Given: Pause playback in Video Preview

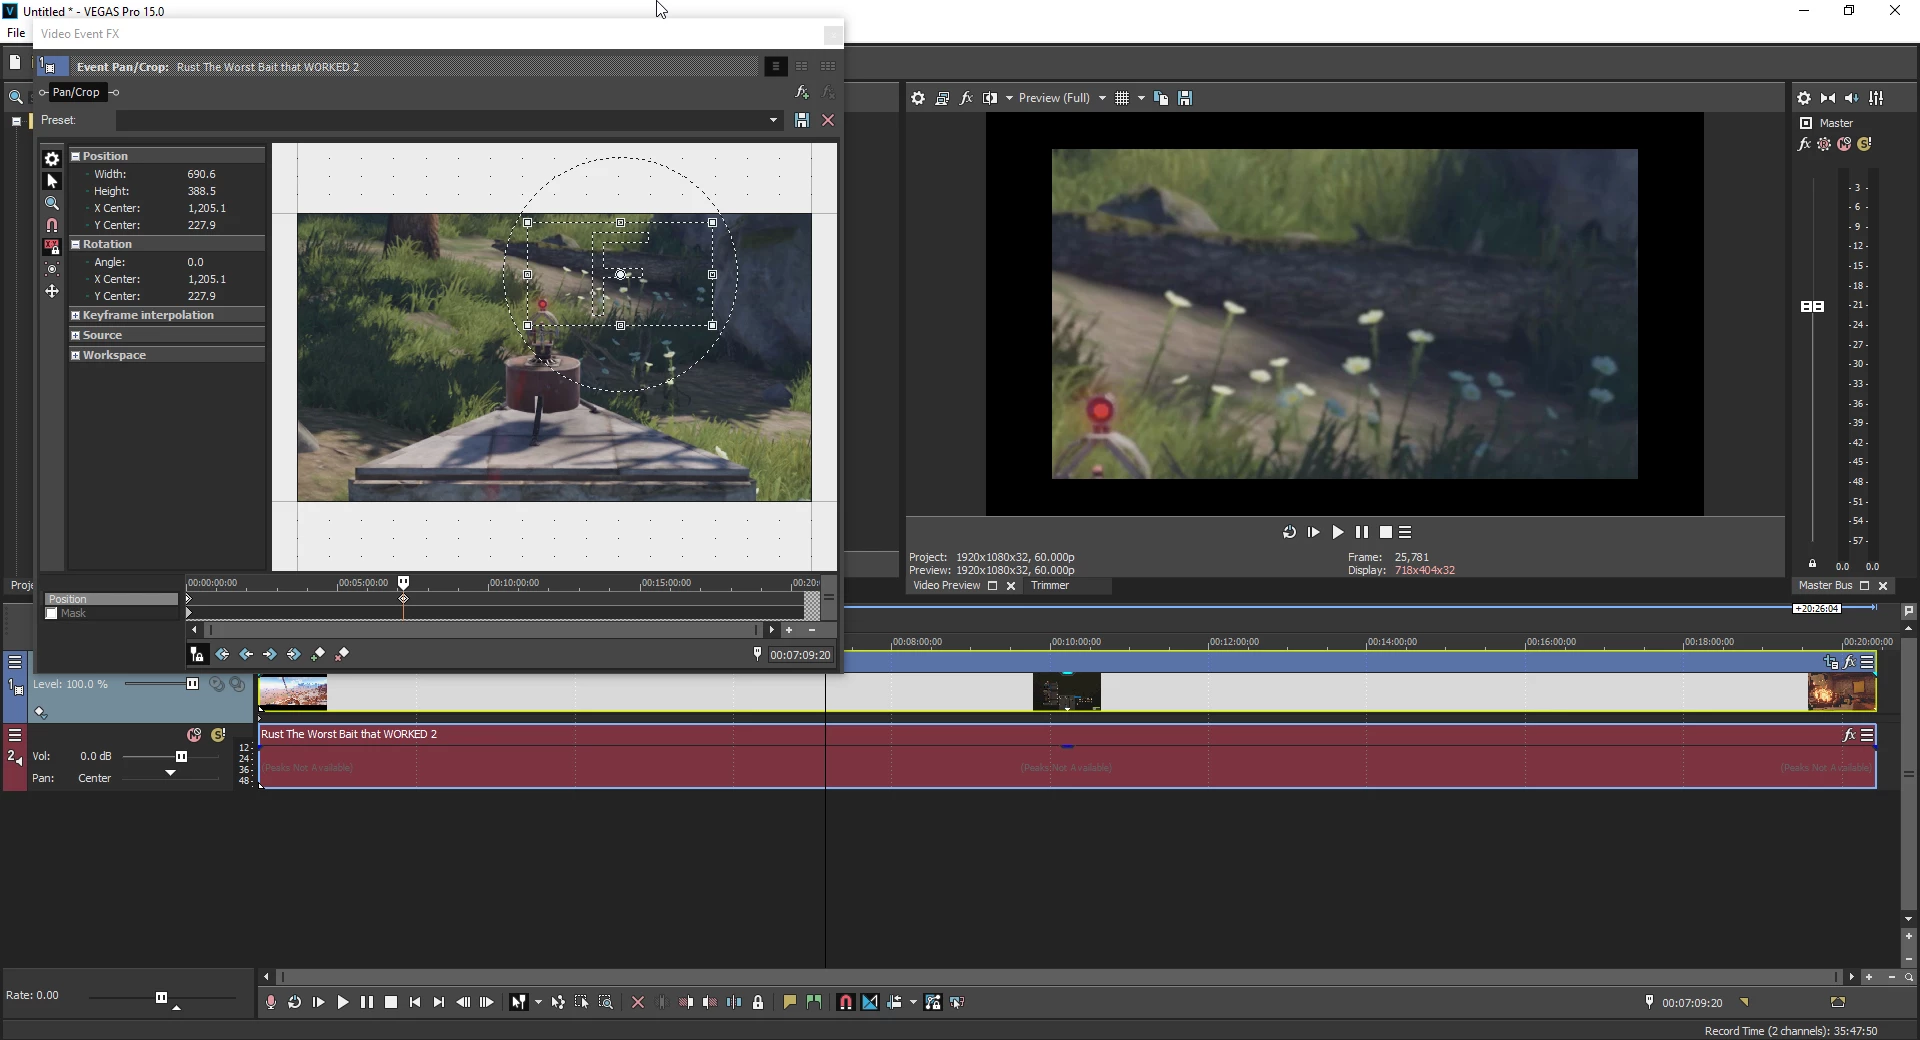Looking at the screenshot, I should click(x=1362, y=532).
